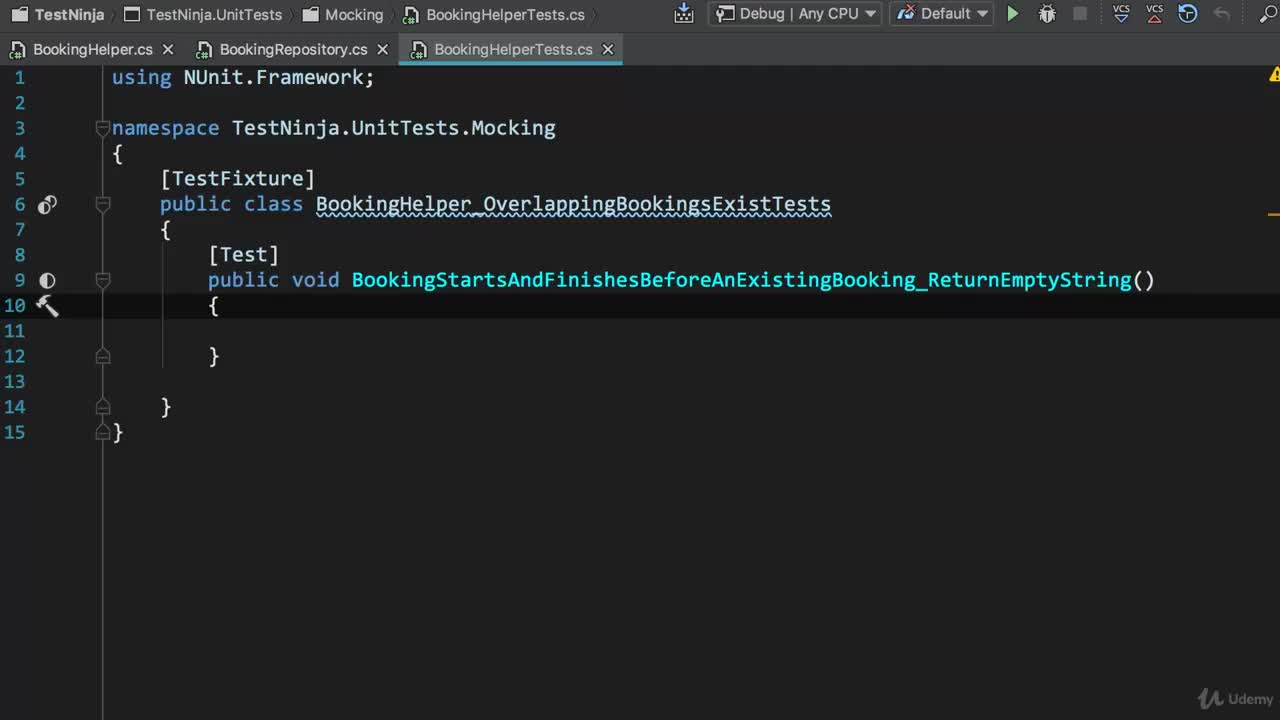The image size is (1280, 720).
Task: Open search with the magnifier icon
Action: coord(1269,14)
